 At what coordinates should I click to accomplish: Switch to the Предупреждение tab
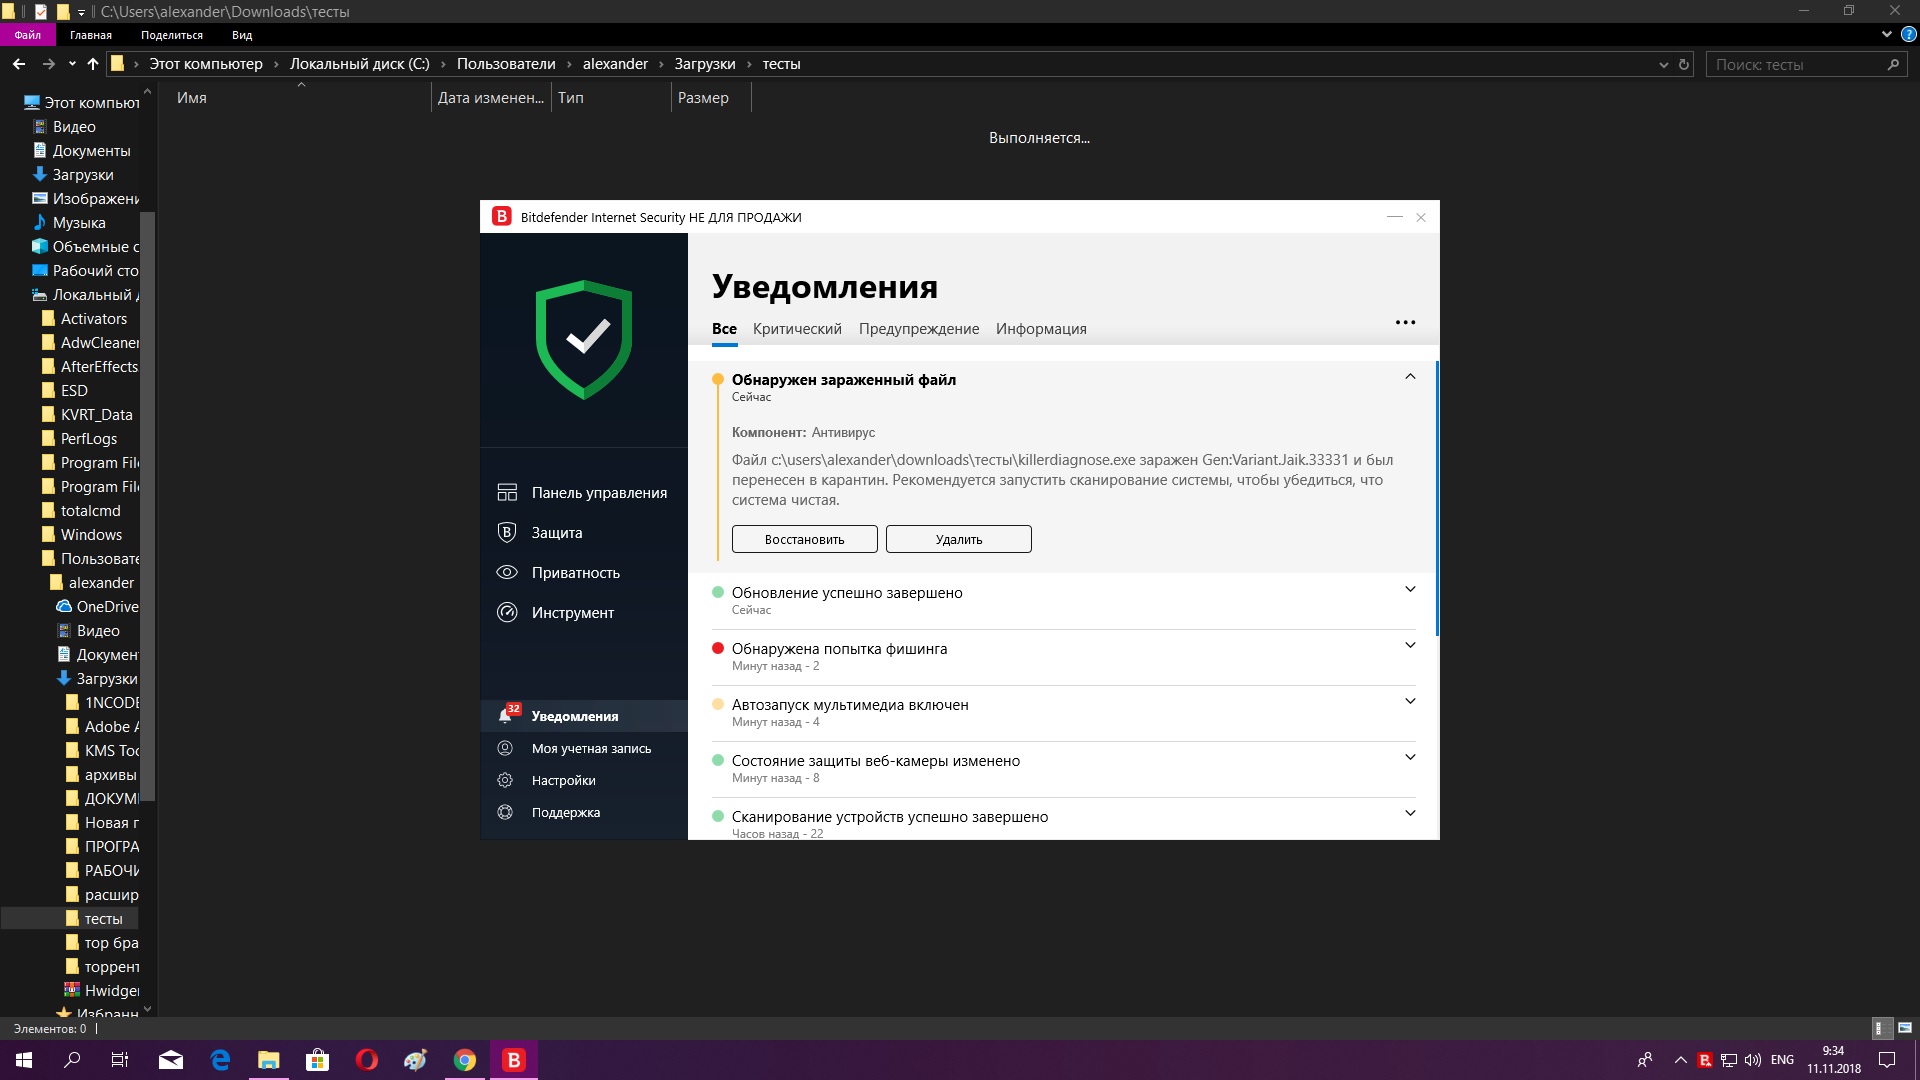pos(918,329)
